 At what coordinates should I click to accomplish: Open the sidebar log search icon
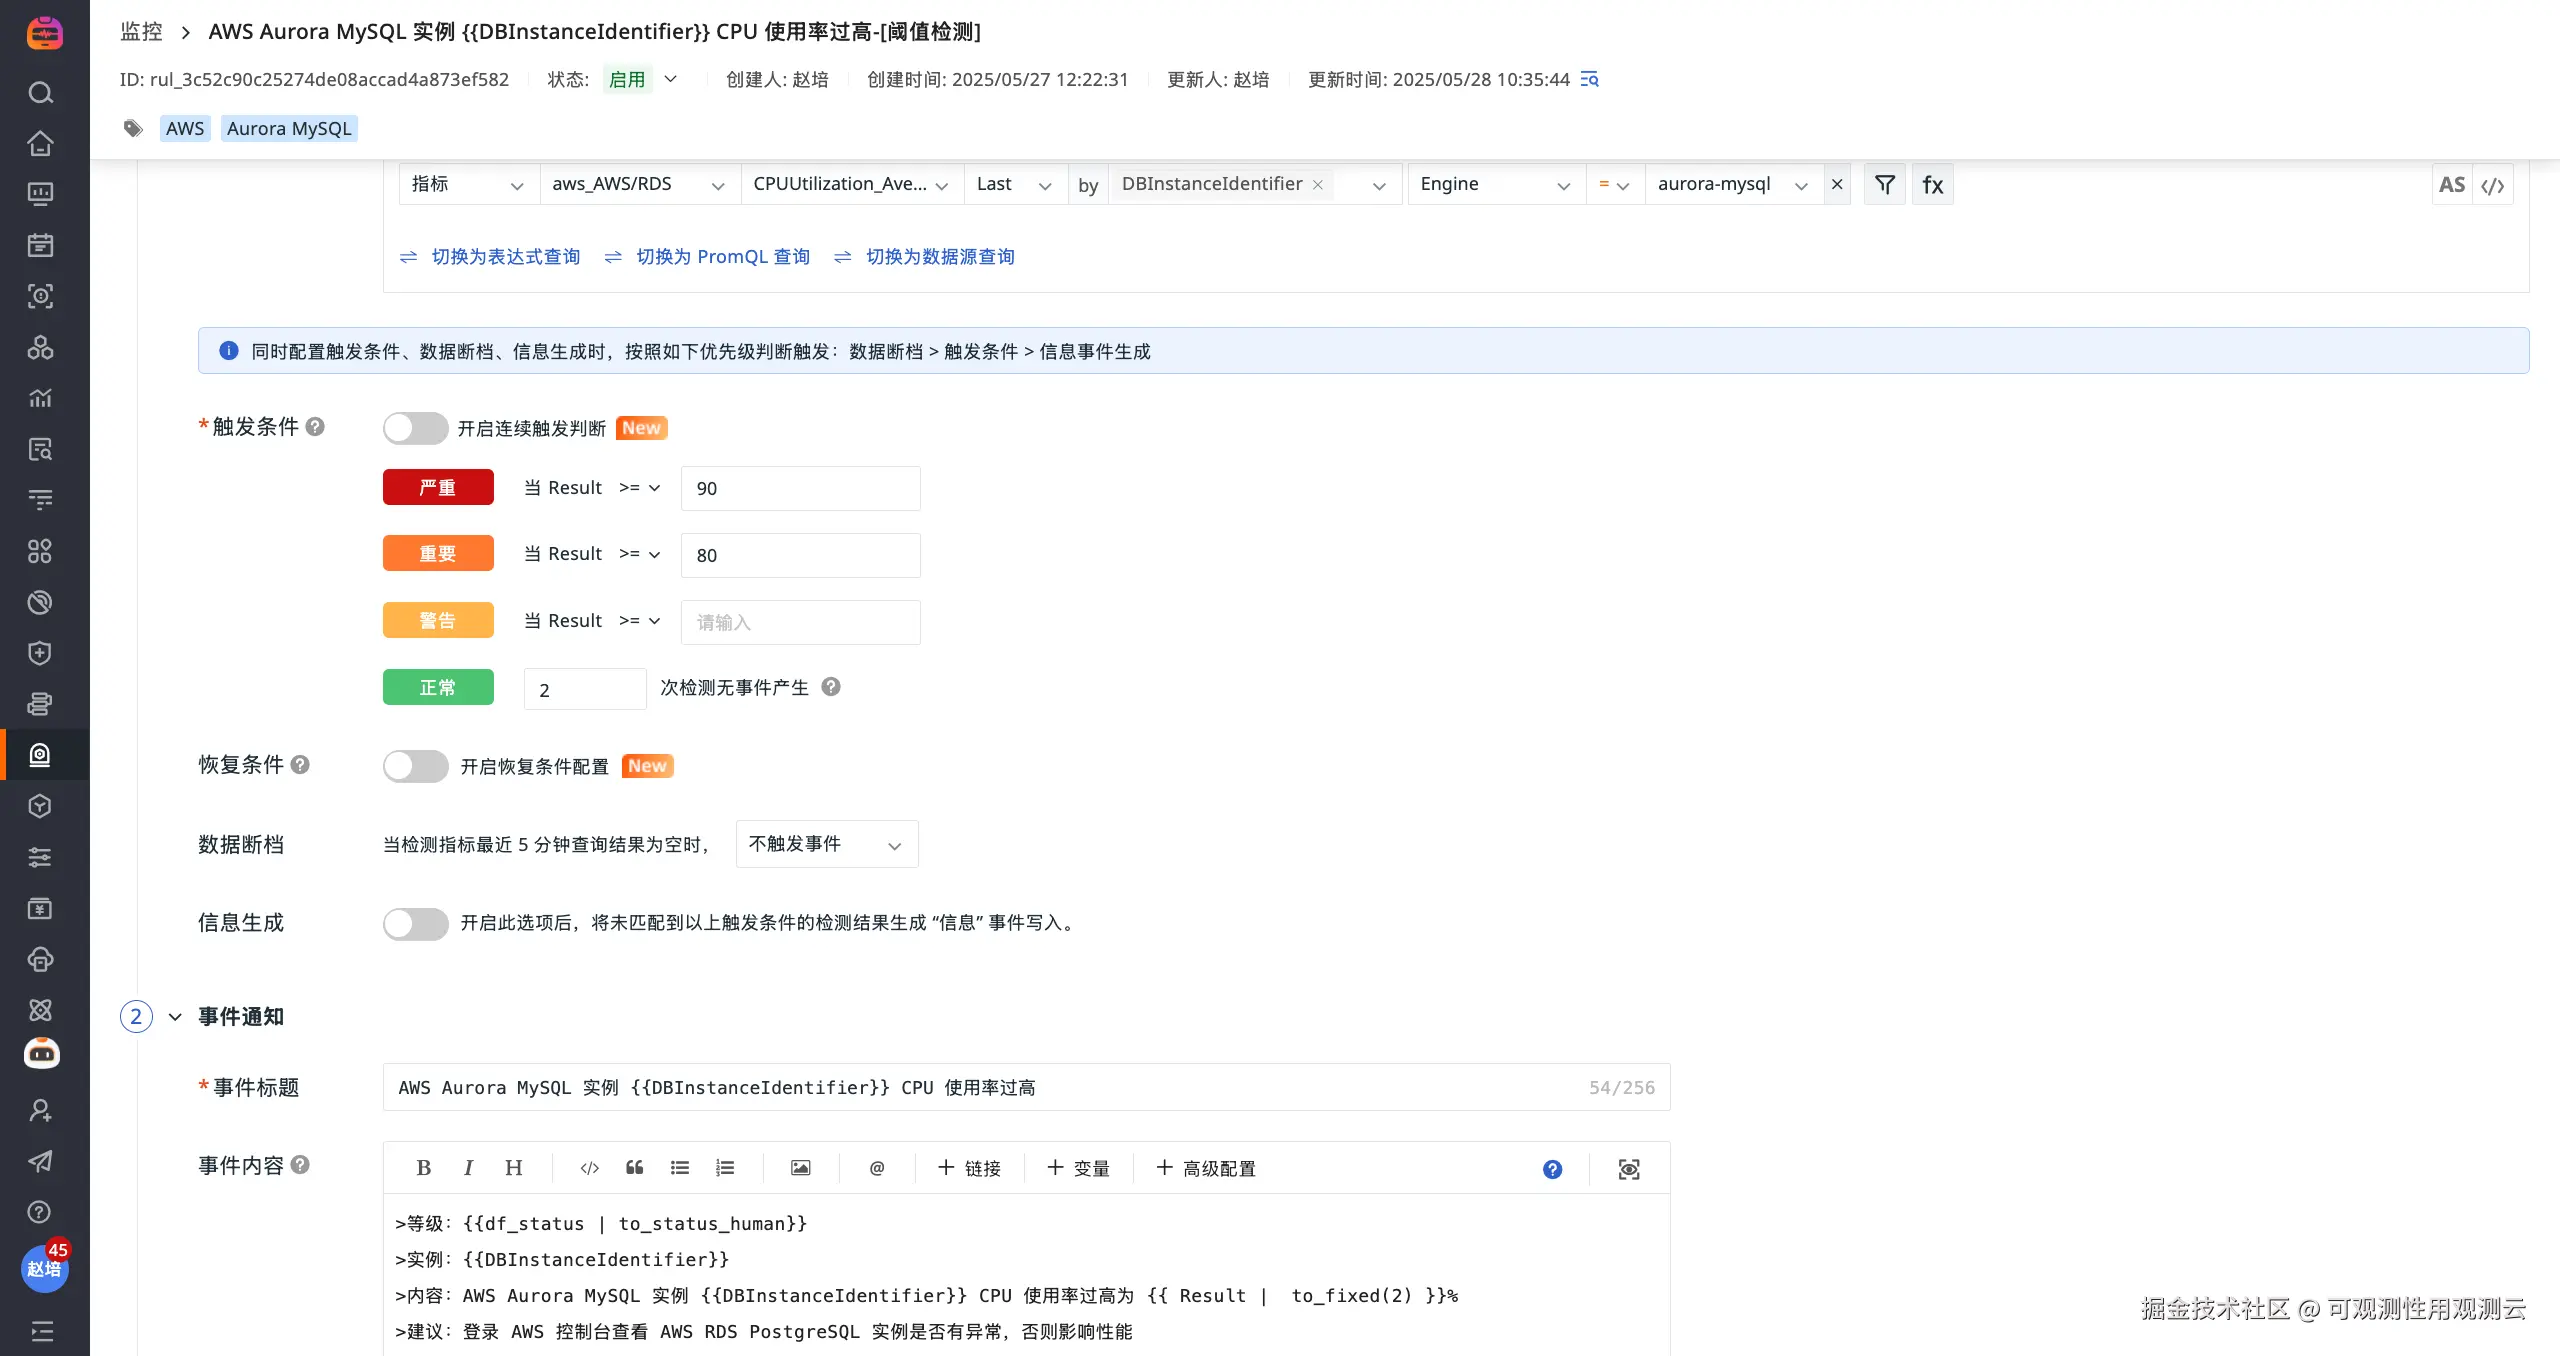coord(40,449)
